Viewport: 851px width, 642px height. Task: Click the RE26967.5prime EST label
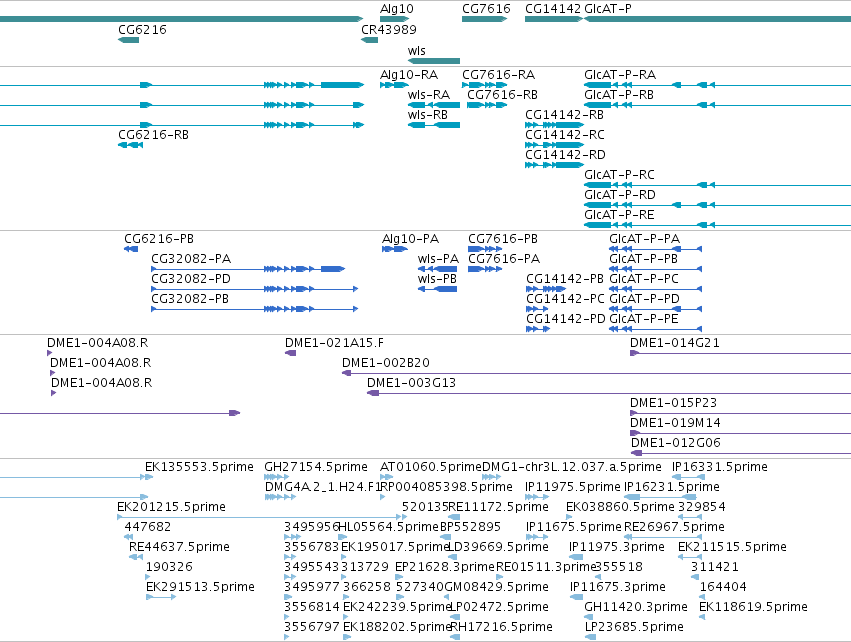coord(674,527)
